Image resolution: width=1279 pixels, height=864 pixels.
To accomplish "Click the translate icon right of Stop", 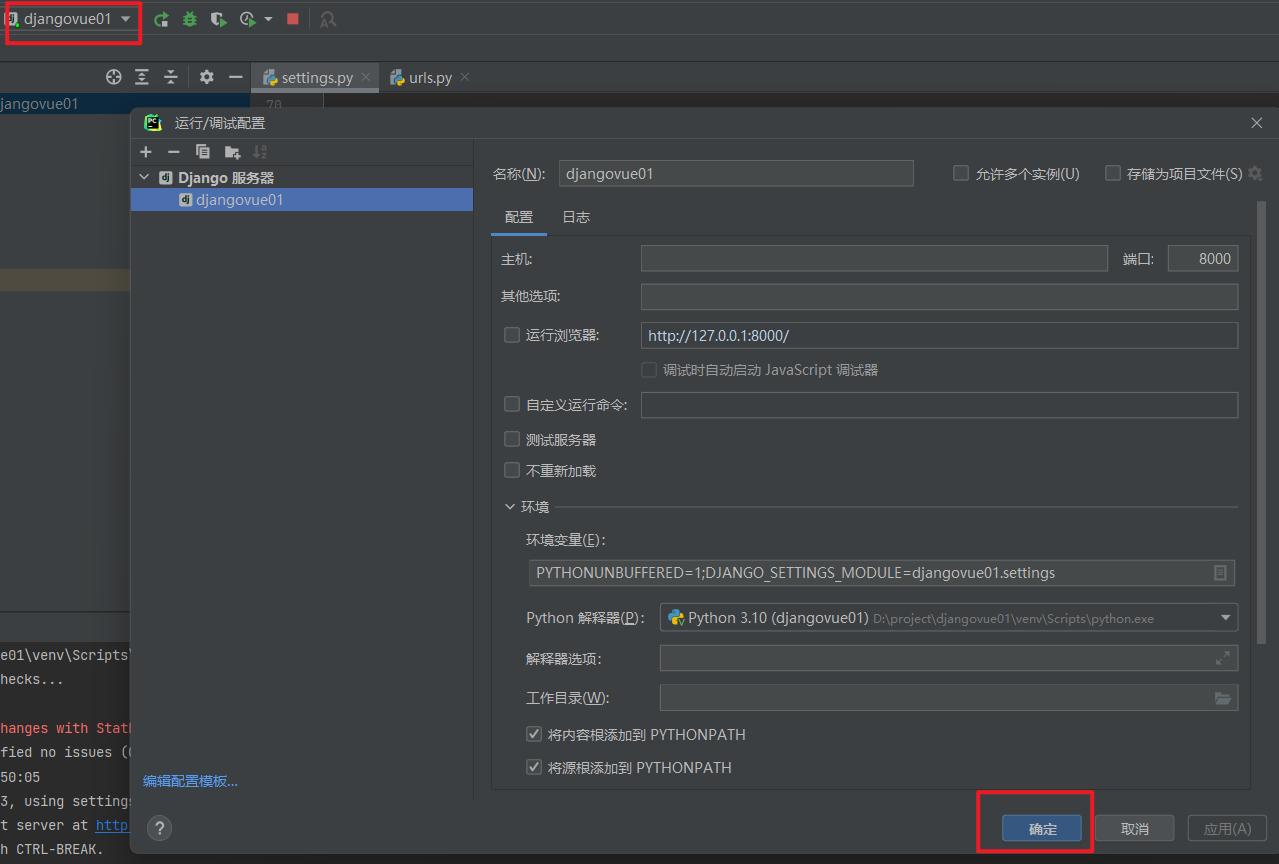I will (x=328, y=19).
